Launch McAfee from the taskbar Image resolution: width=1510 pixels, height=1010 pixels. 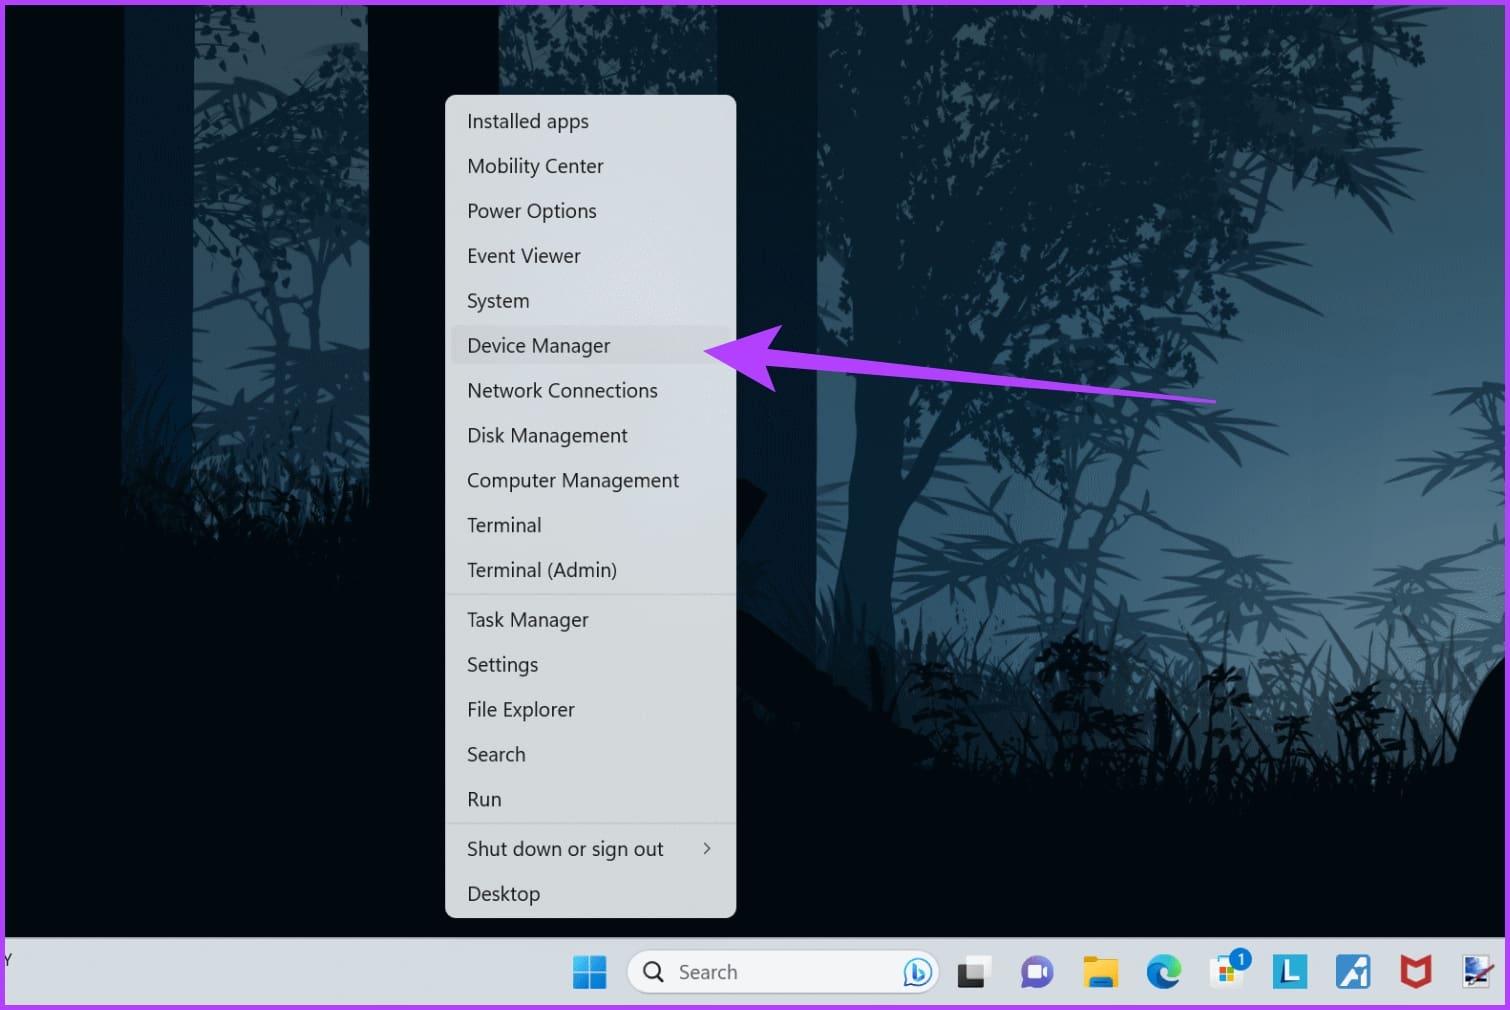pyautogui.click(x=1416, y=971)
